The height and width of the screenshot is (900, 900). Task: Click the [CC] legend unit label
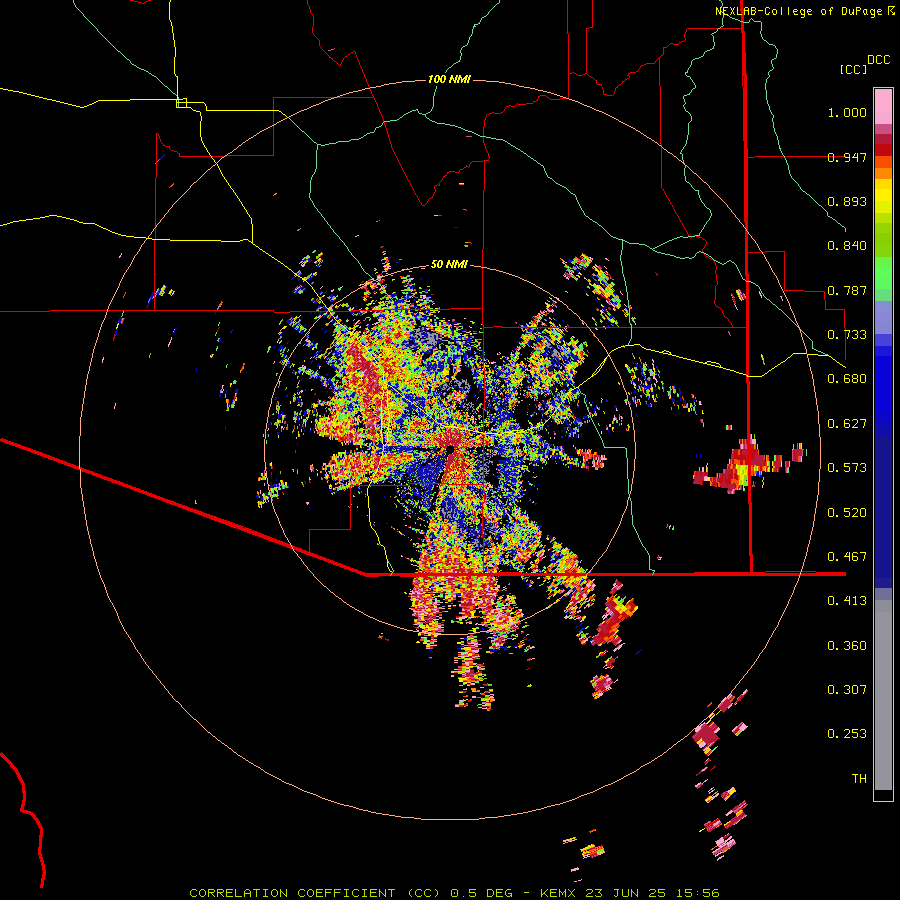[x=854, y=69]
